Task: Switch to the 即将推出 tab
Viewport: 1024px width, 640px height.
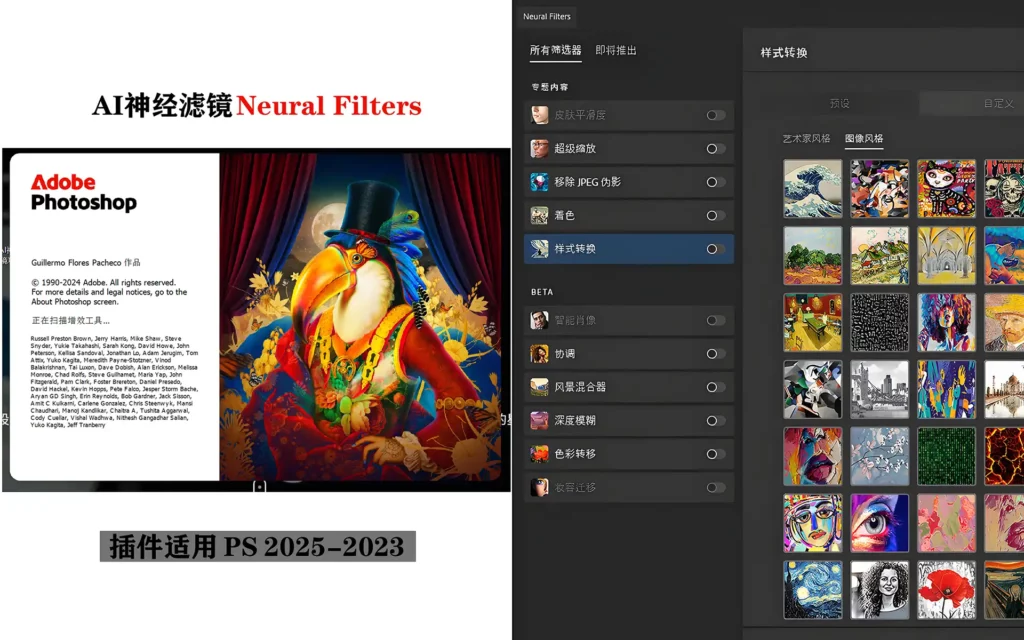Action: coord(616,50)
